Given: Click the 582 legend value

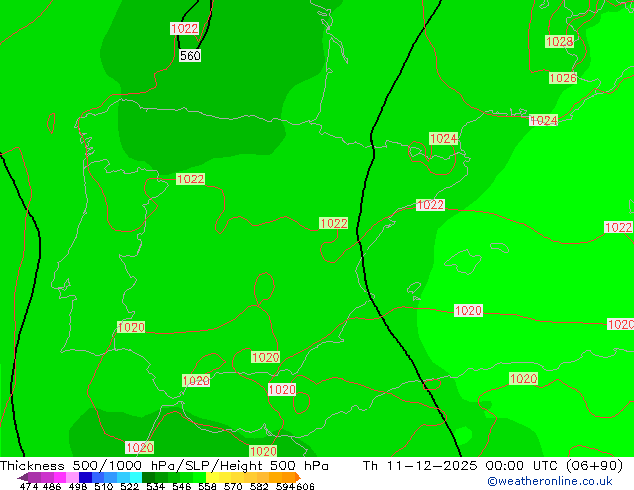Looking at the screenshot, I should [x=259, y=486].
